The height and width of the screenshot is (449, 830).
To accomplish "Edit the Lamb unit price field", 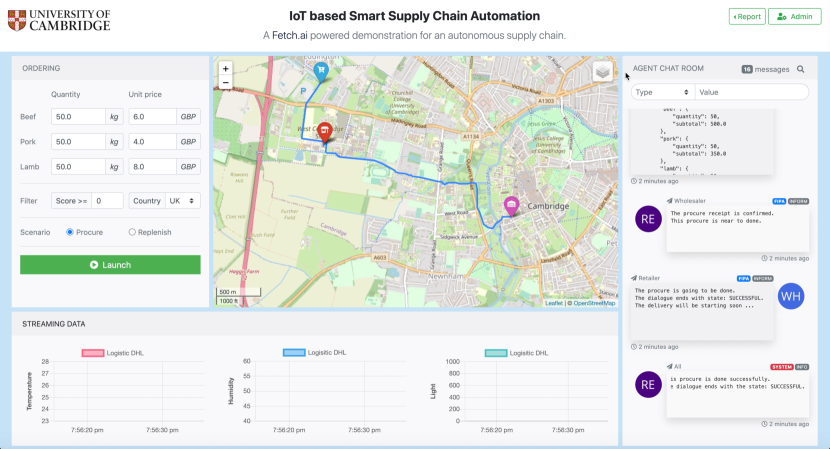I will [x=152, y=166].
